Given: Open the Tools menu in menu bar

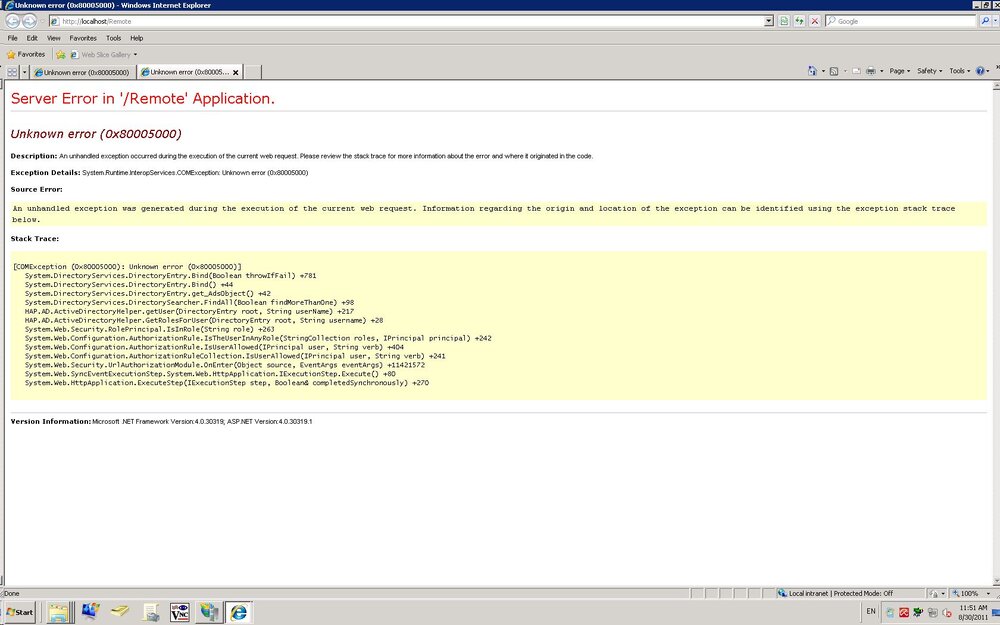Looking at the screenshot, I should pyautogui.click(x=114, y=38).
